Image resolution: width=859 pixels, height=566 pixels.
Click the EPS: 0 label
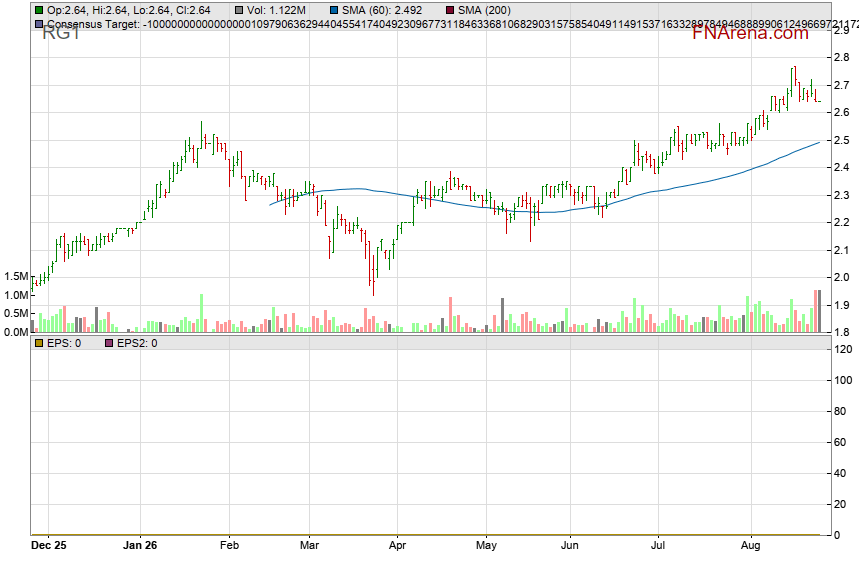click(x=64, y=344)
